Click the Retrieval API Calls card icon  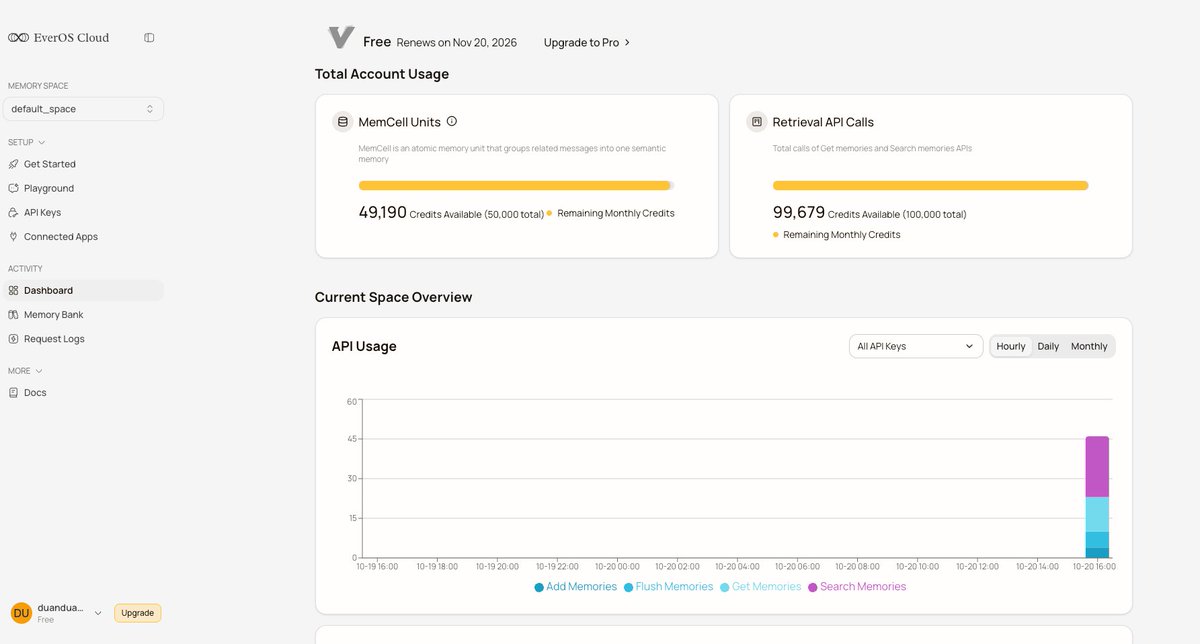[x=757, y=122]
